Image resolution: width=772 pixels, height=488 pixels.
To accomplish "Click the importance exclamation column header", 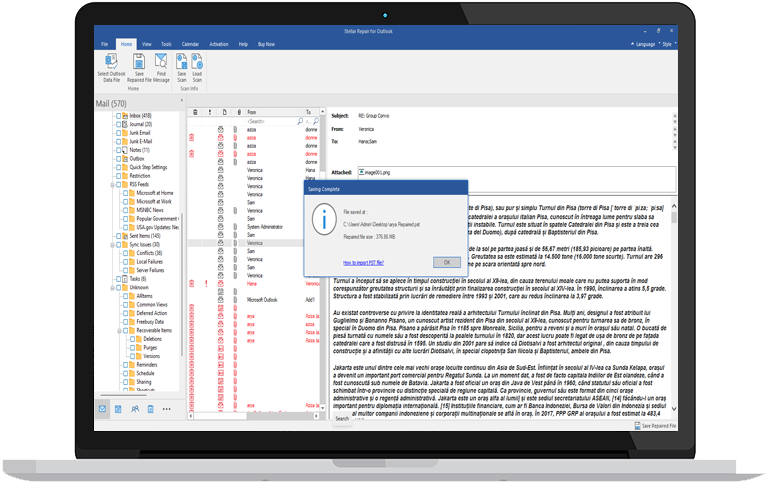I will [x=210, y=112].
